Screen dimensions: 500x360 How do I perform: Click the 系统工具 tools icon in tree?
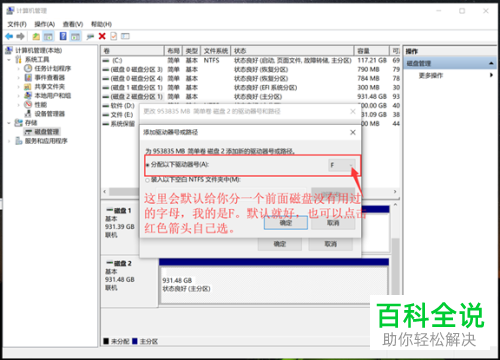pyautogui.click(x=19, y=59)
